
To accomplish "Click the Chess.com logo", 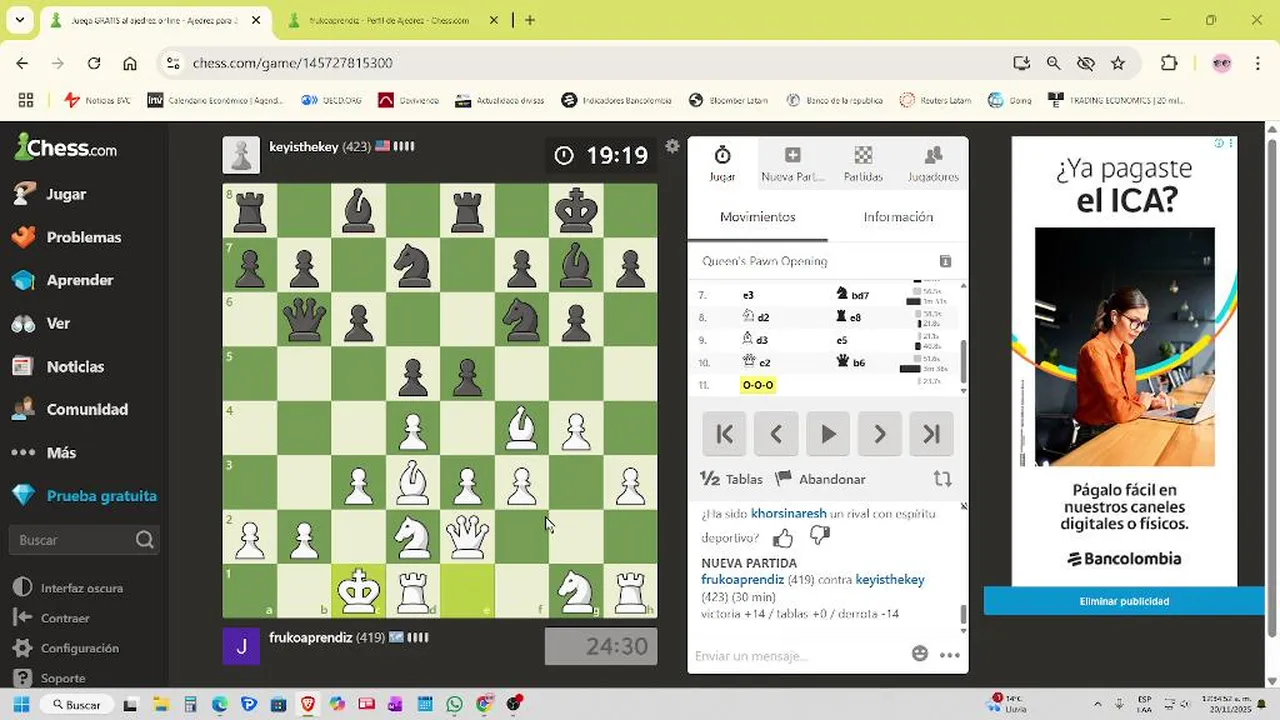I will coord(66,148).
